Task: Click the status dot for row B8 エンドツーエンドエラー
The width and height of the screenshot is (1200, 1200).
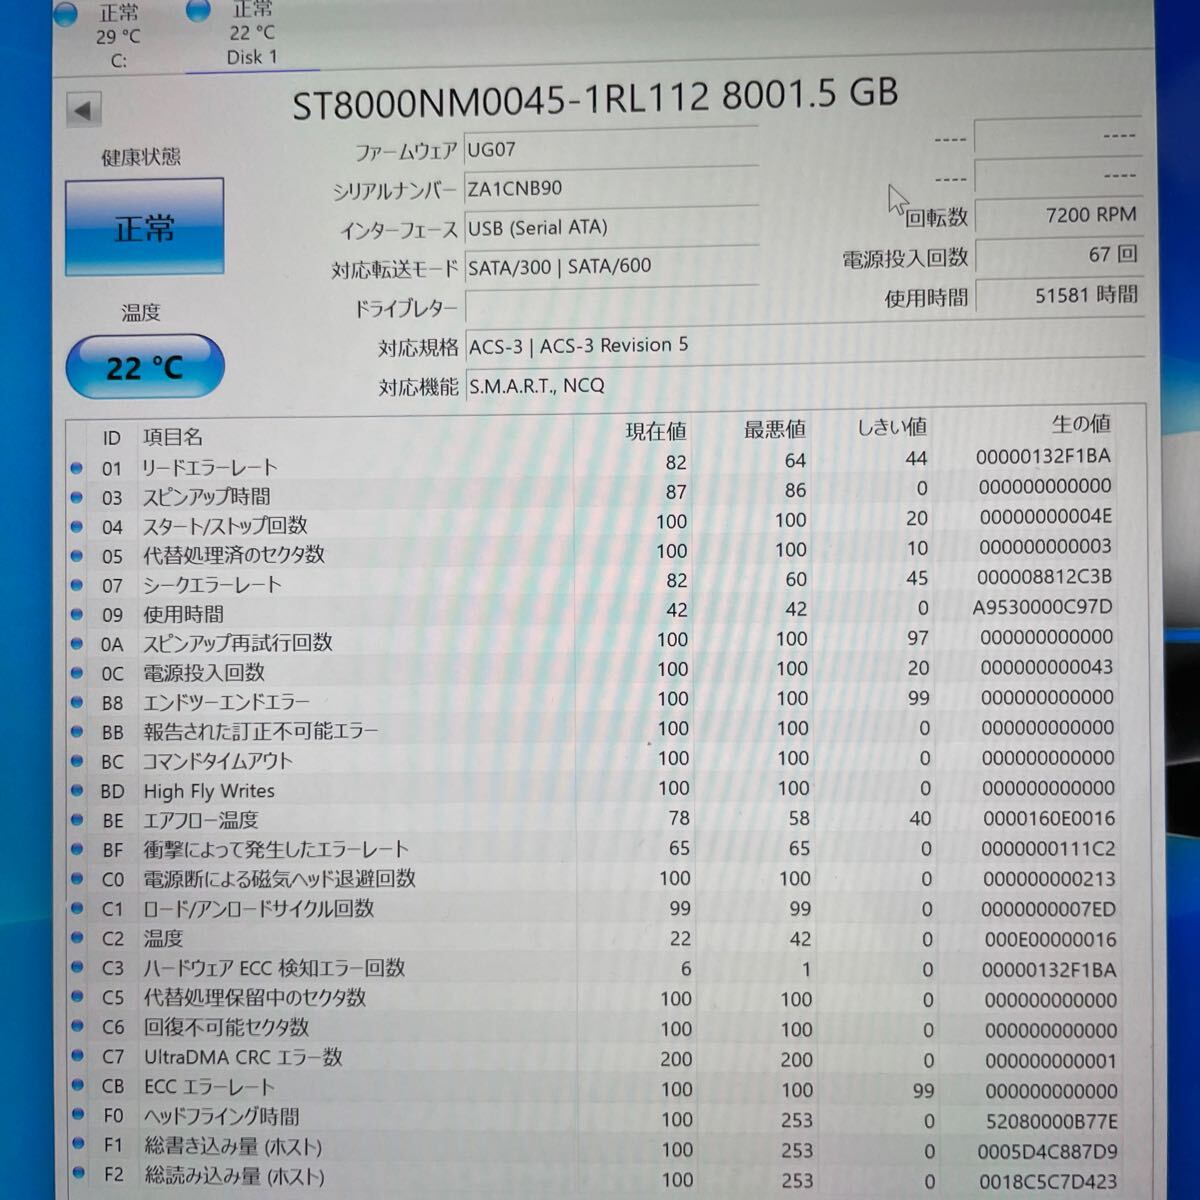Action: [x=77, y=703]
